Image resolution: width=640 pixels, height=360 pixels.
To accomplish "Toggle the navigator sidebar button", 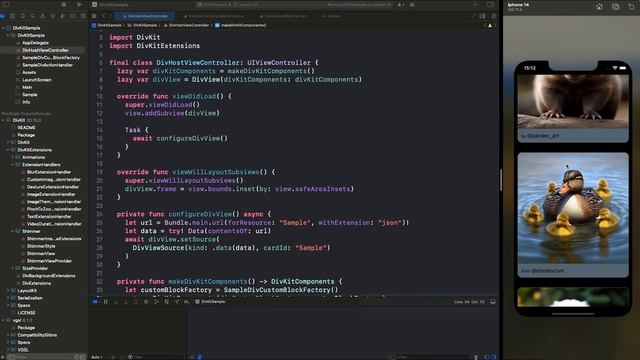I will point(6,4).
